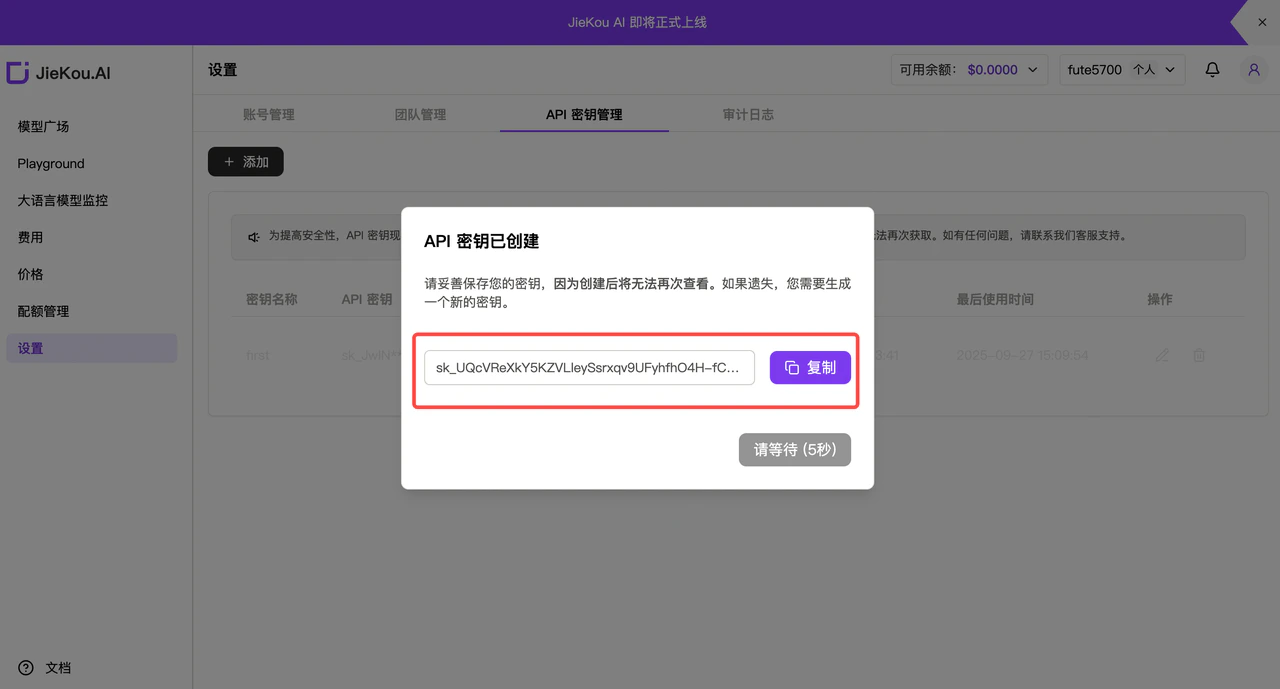Viewport: 1280px width, 689px height.
Task: Click the generated API key text field
Action: coord(589,368)
